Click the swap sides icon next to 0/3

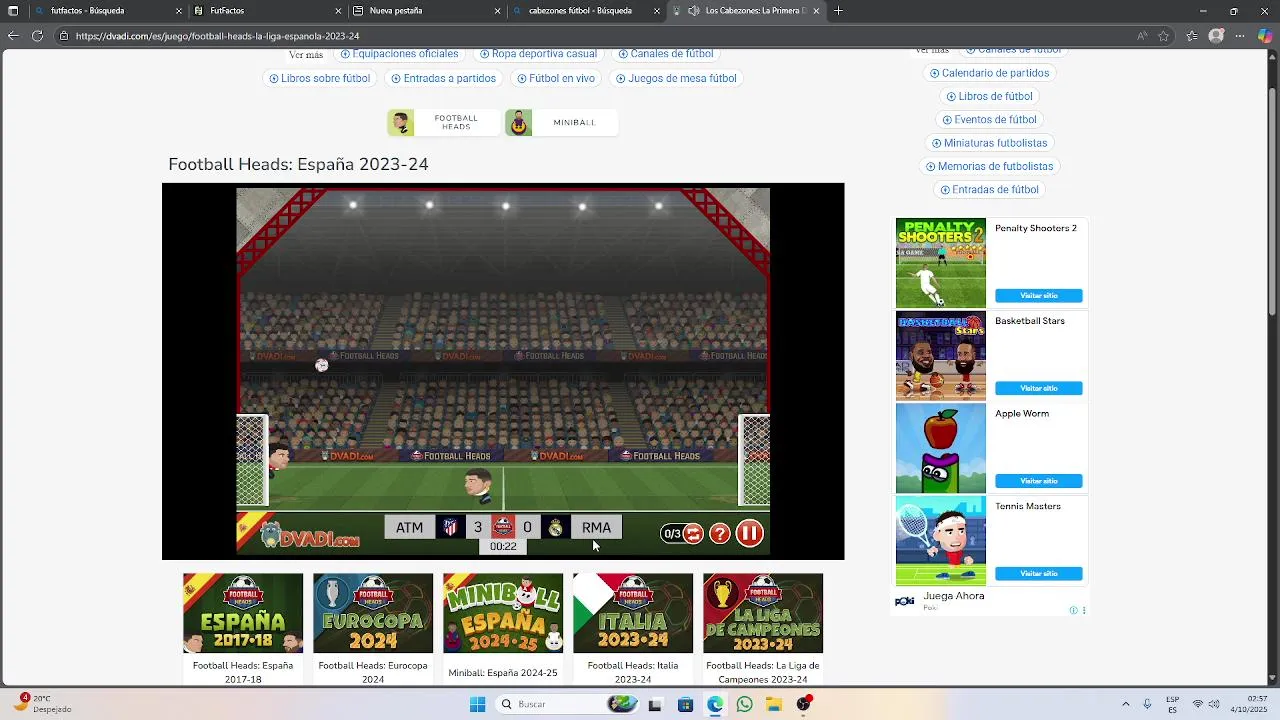pyautogui.click(x=693, y=534)
